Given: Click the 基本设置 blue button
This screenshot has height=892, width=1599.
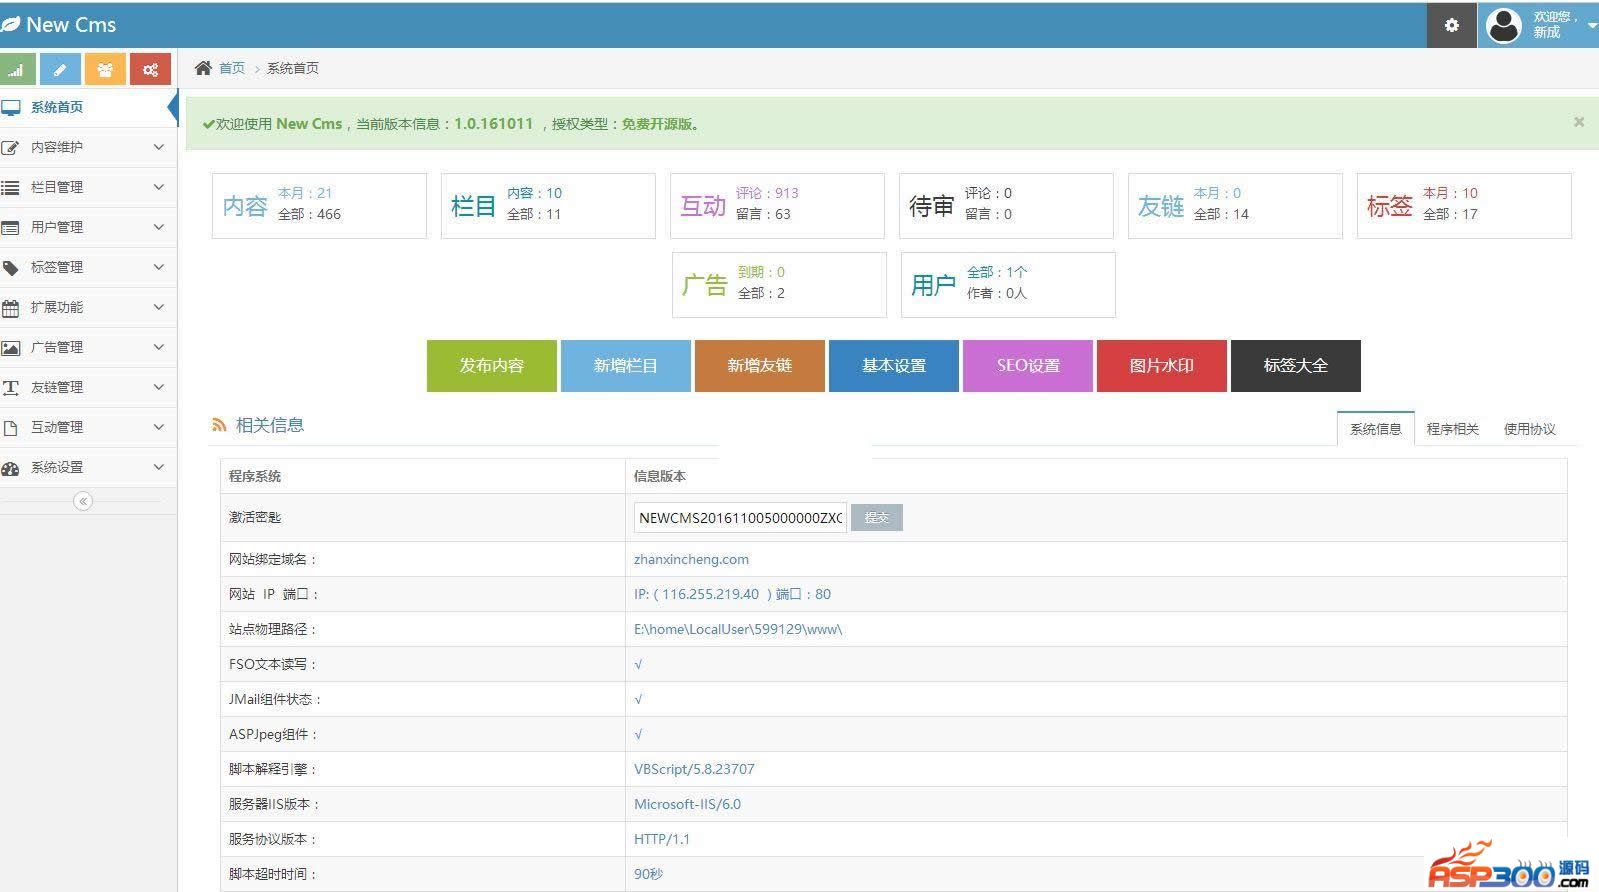Looking at the screenshot, I should [x=894, y=366].
